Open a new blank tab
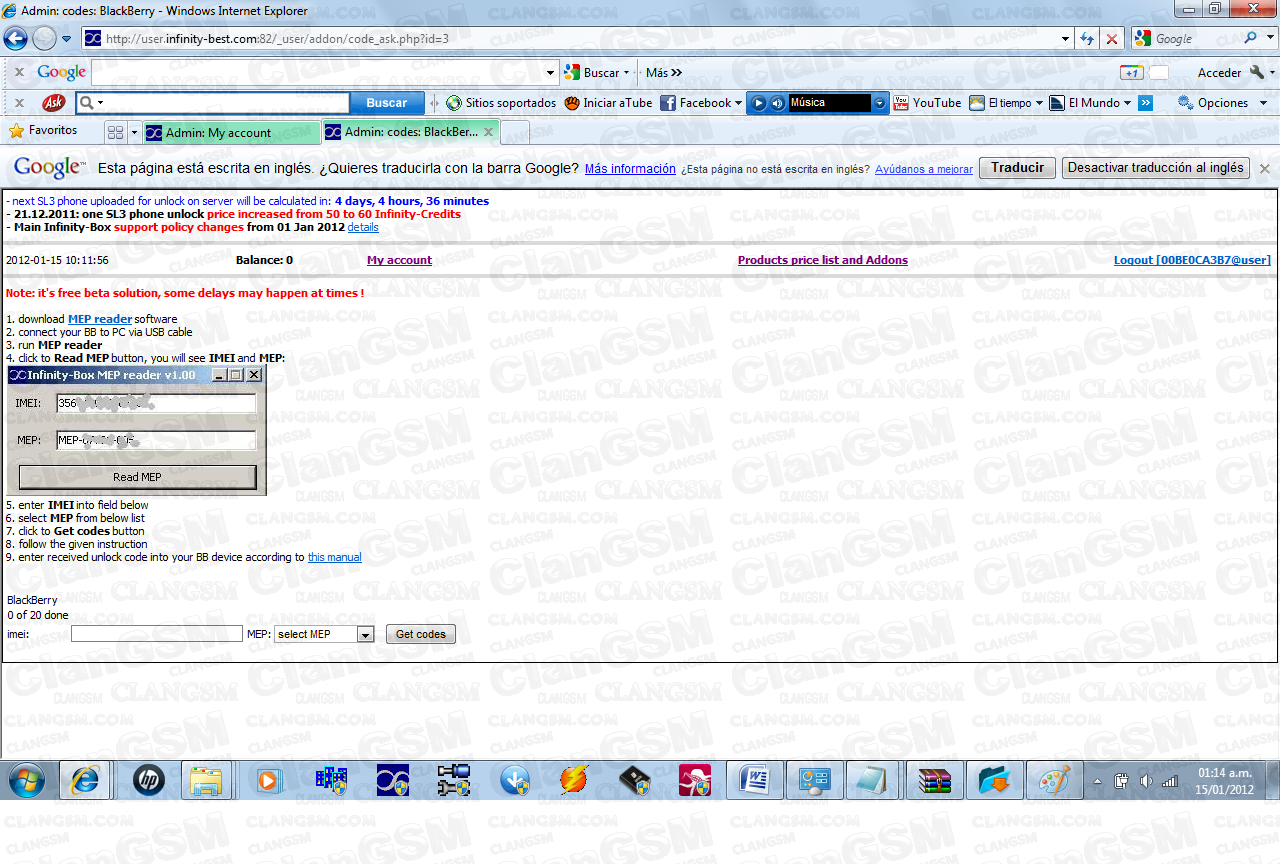The image size is (1280, 864). [514, 132]
